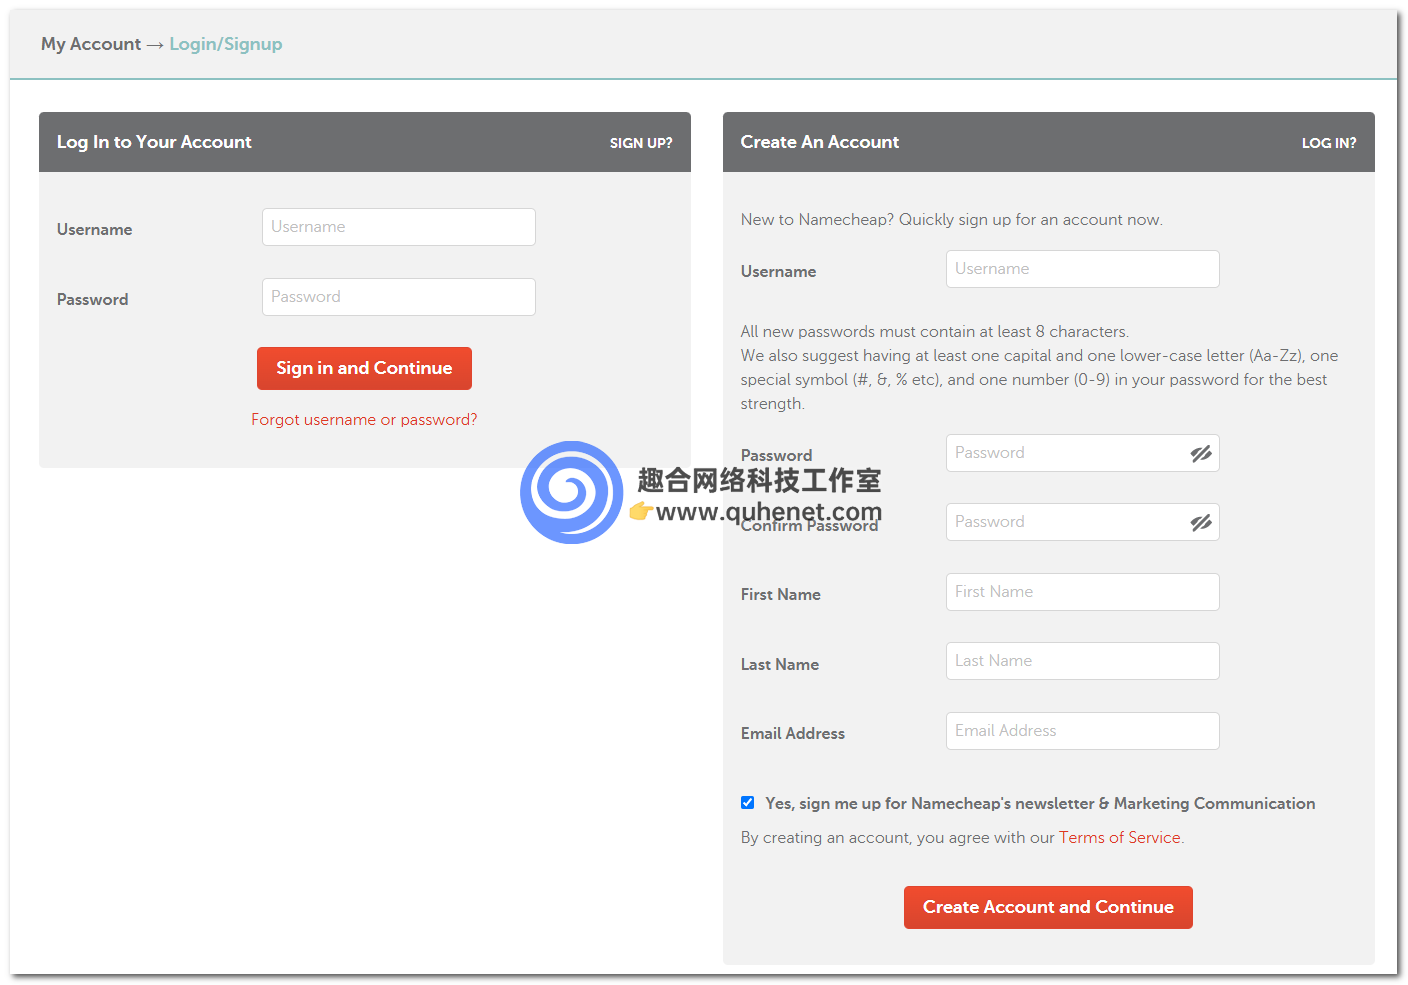Focus the signup Password field

(1083, 453)
